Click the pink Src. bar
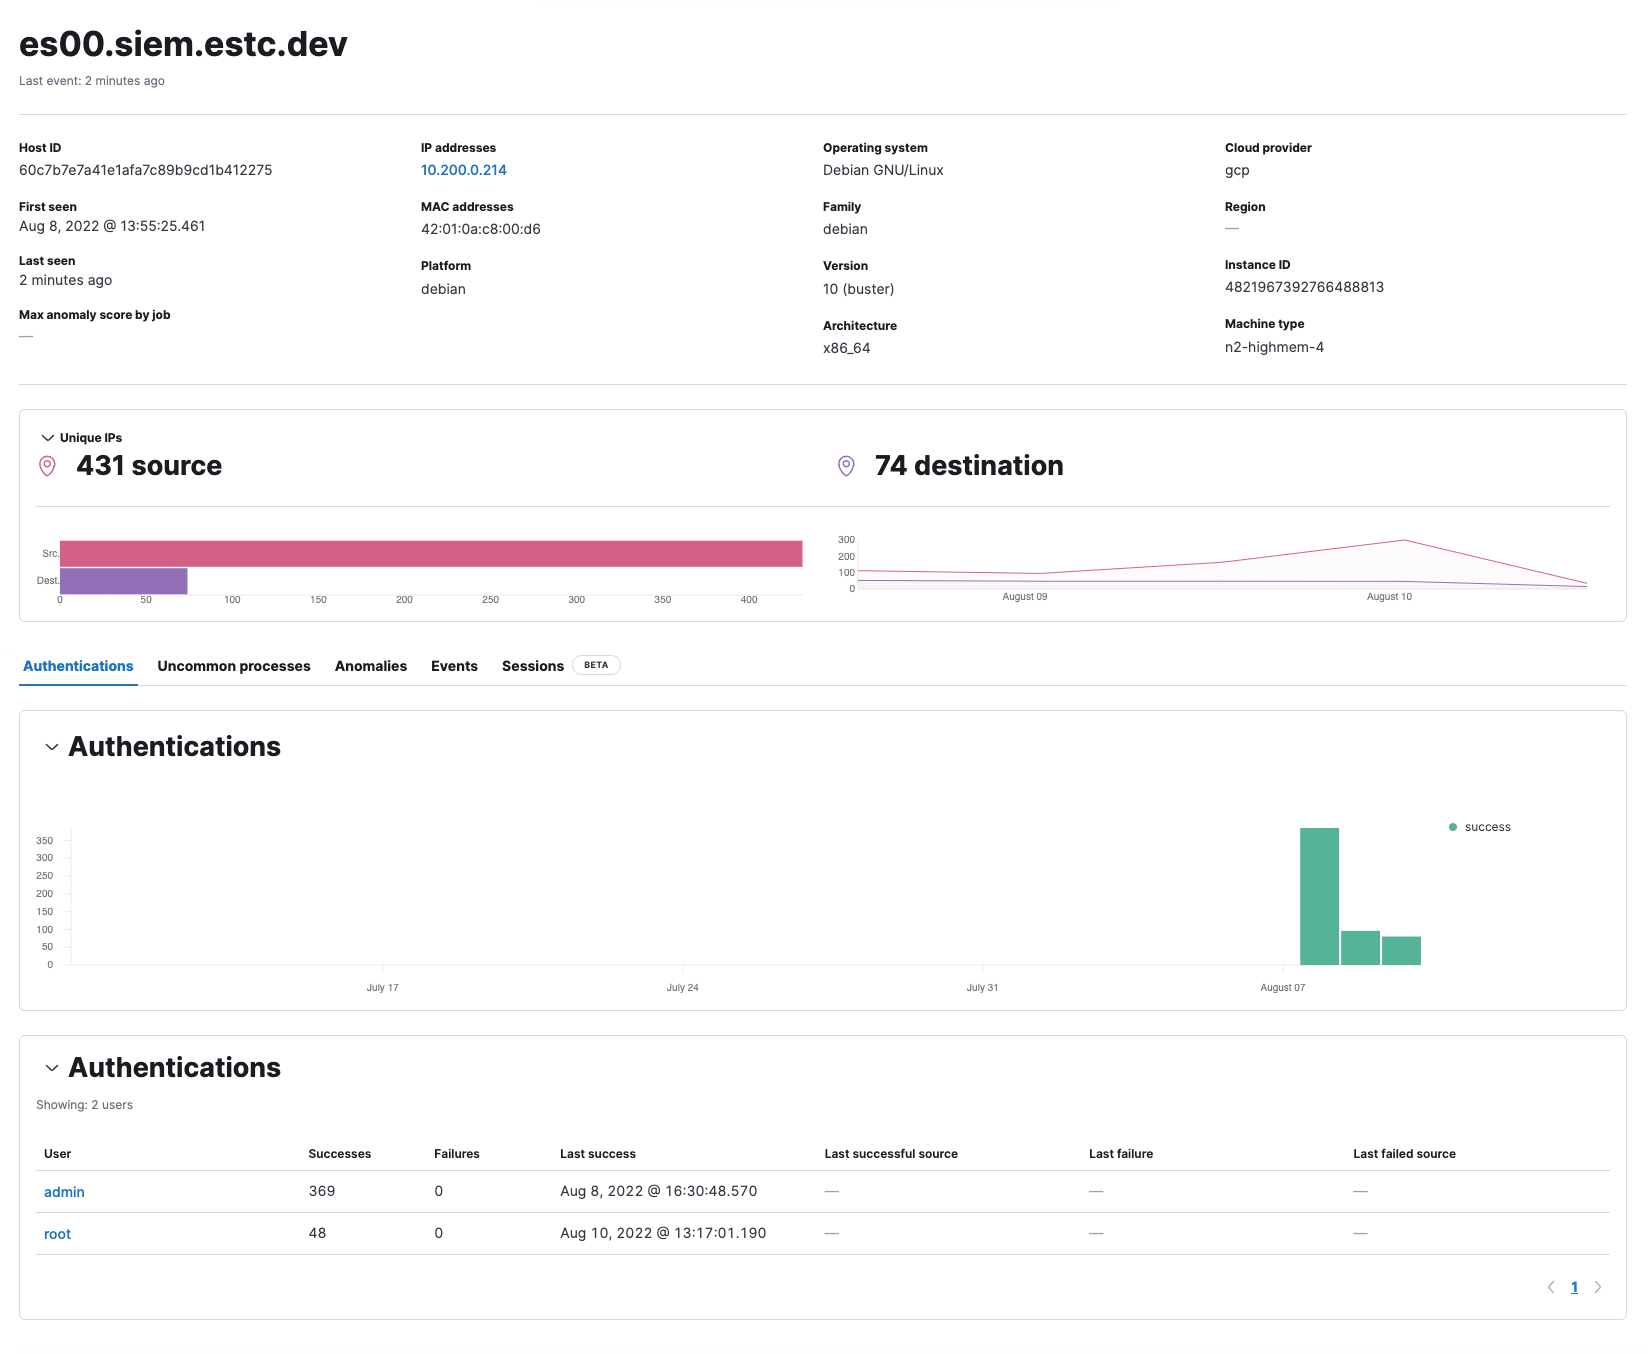Viewport: 1648px width, 1354px height. click(430, 554)
